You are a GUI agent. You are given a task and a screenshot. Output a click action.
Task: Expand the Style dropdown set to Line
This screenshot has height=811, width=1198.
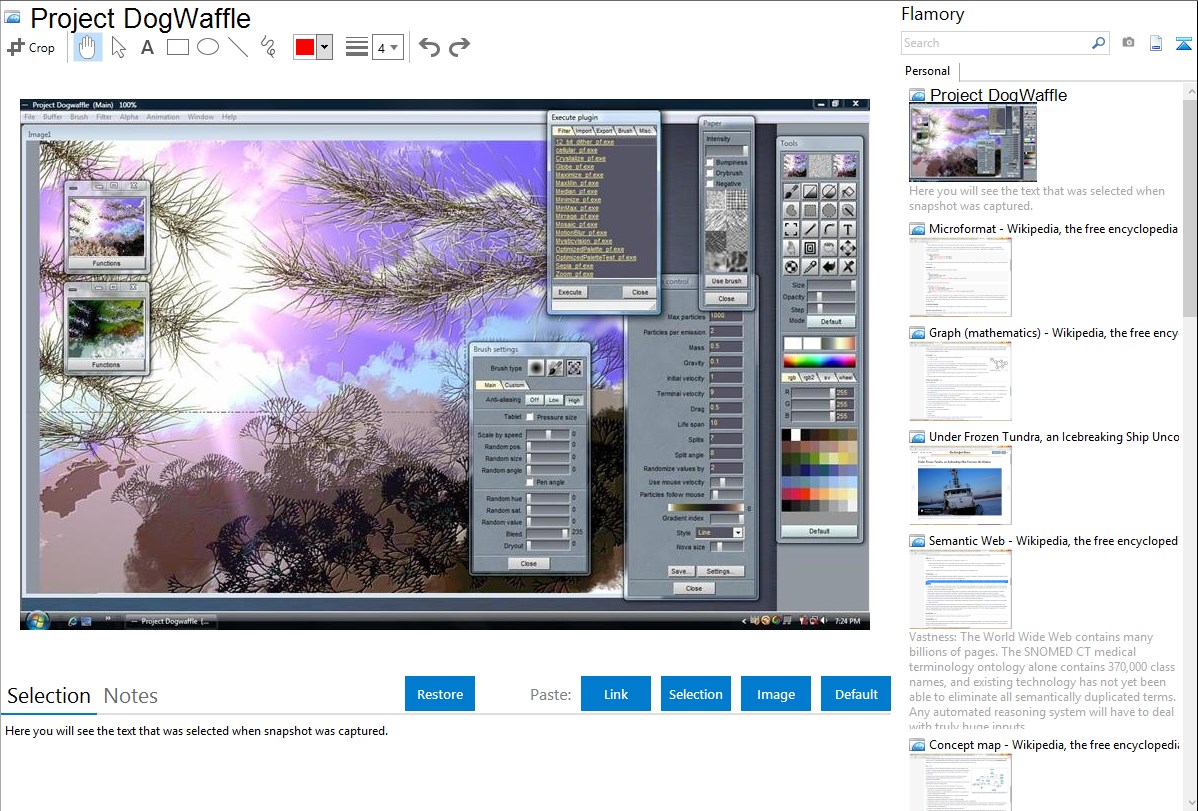click(738, 532)
